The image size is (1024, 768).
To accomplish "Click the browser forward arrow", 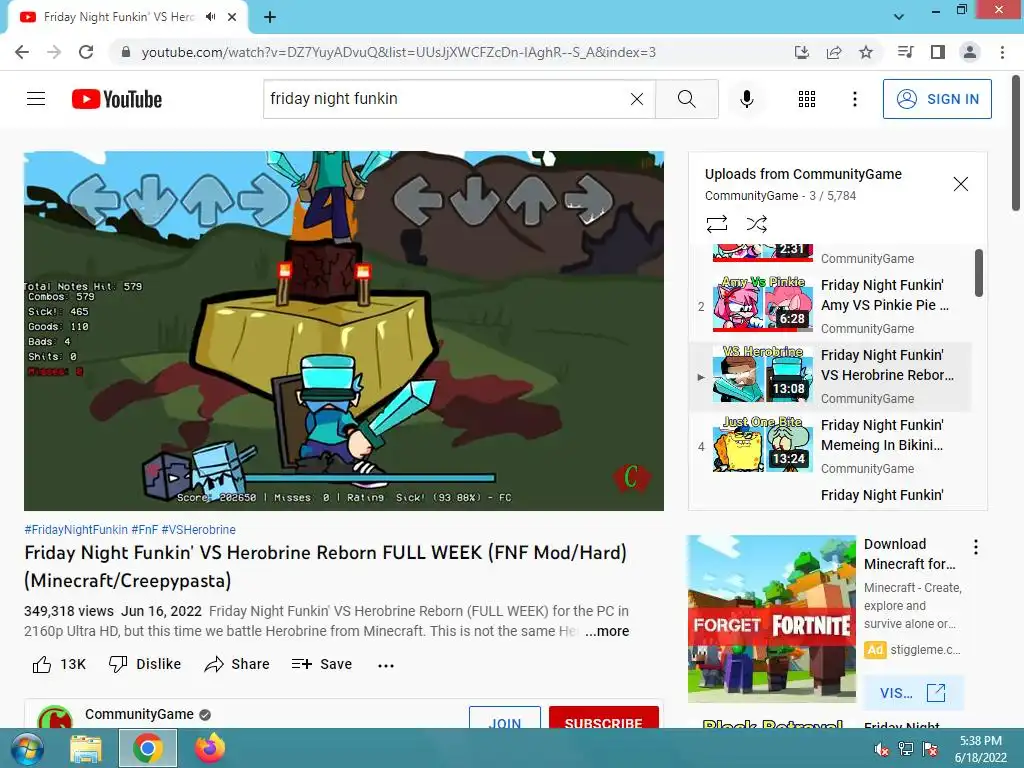I will (x=54, y=52).
